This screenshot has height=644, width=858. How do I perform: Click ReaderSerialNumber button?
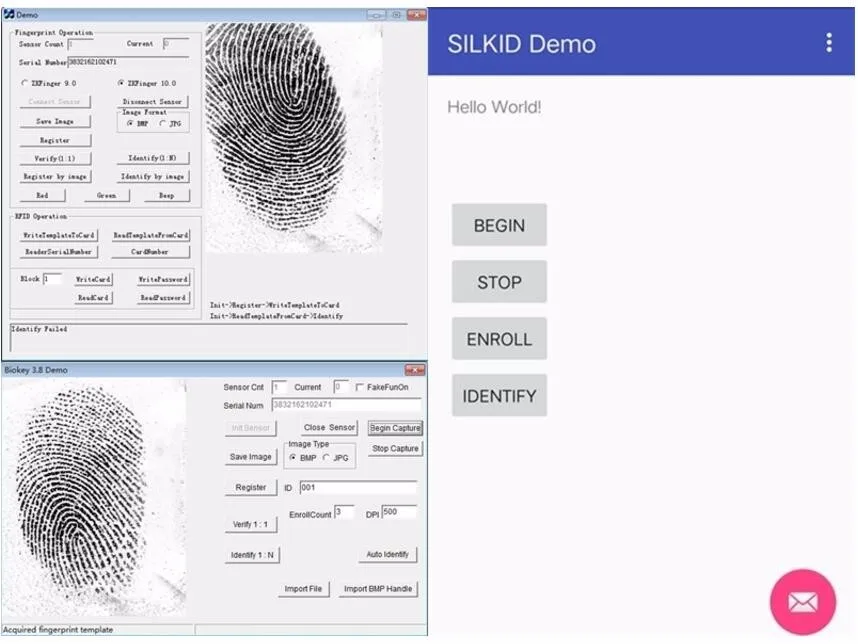tap(59, 252)
